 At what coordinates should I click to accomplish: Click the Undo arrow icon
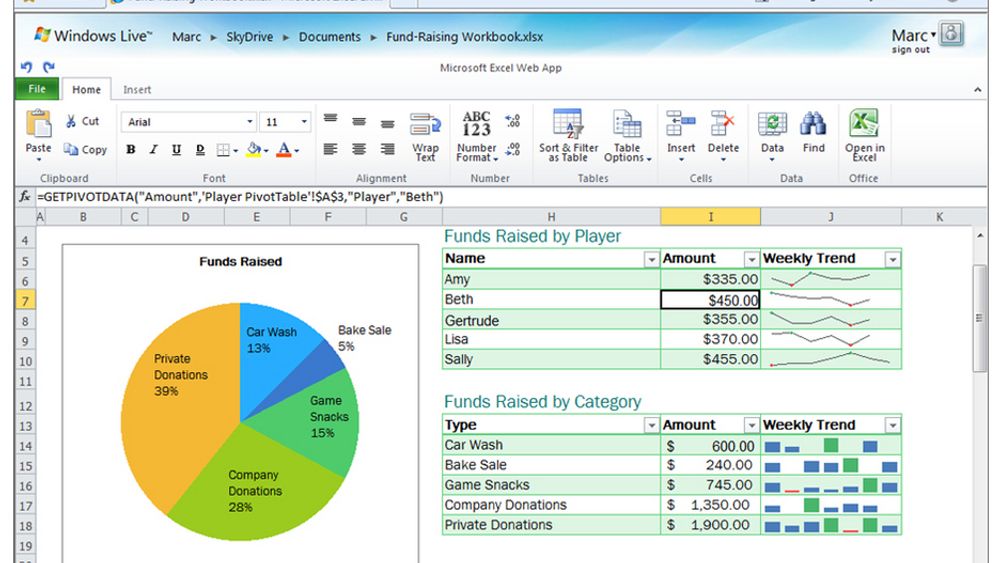[x=26, y=67]
